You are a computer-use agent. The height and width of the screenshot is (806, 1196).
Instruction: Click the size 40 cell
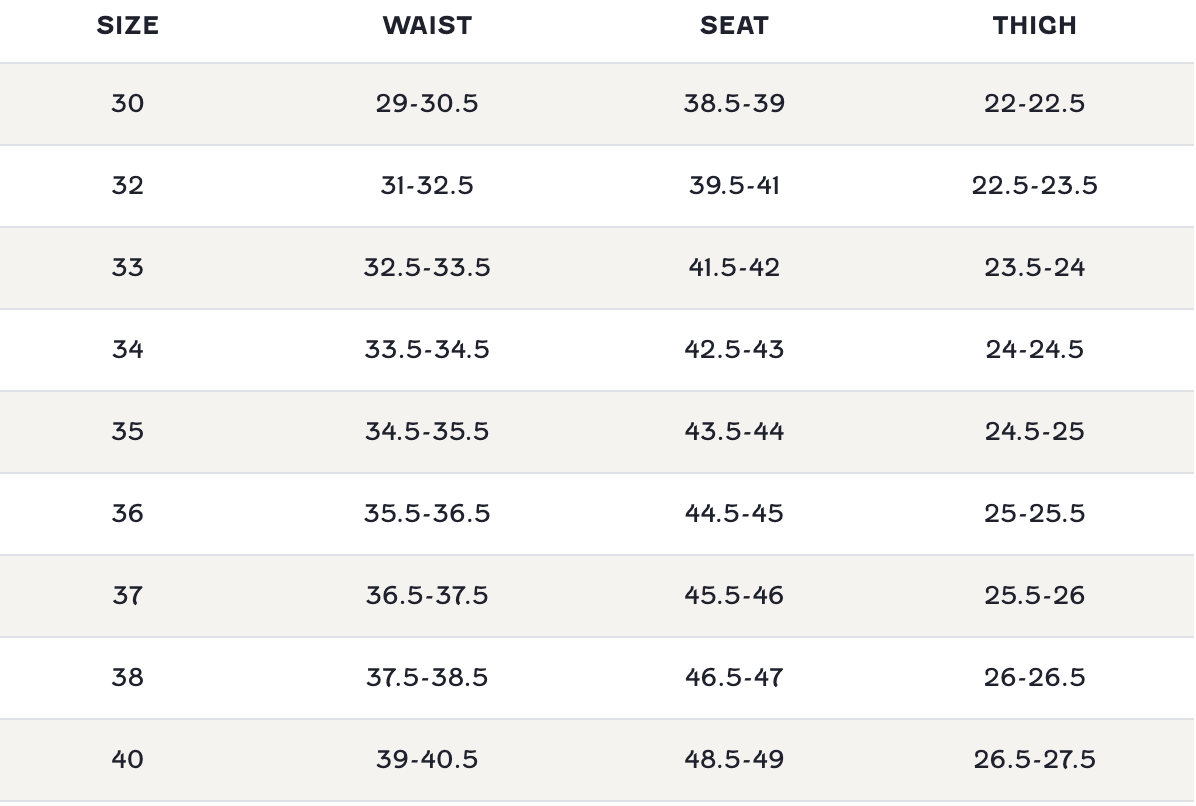(x=127, y=759)
